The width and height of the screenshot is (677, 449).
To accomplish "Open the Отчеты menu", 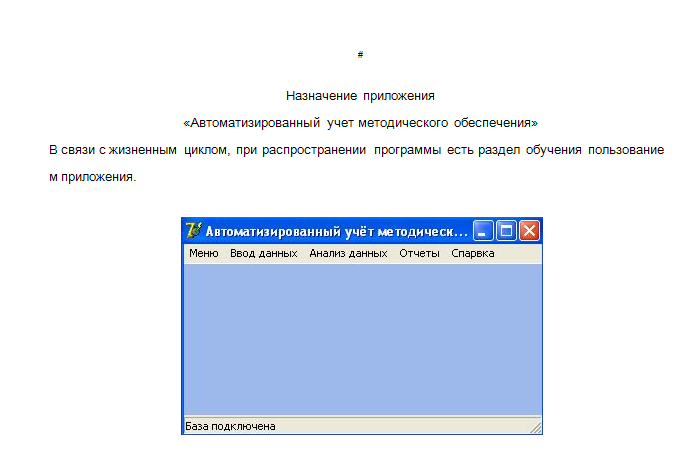I will tap(419, 253).
